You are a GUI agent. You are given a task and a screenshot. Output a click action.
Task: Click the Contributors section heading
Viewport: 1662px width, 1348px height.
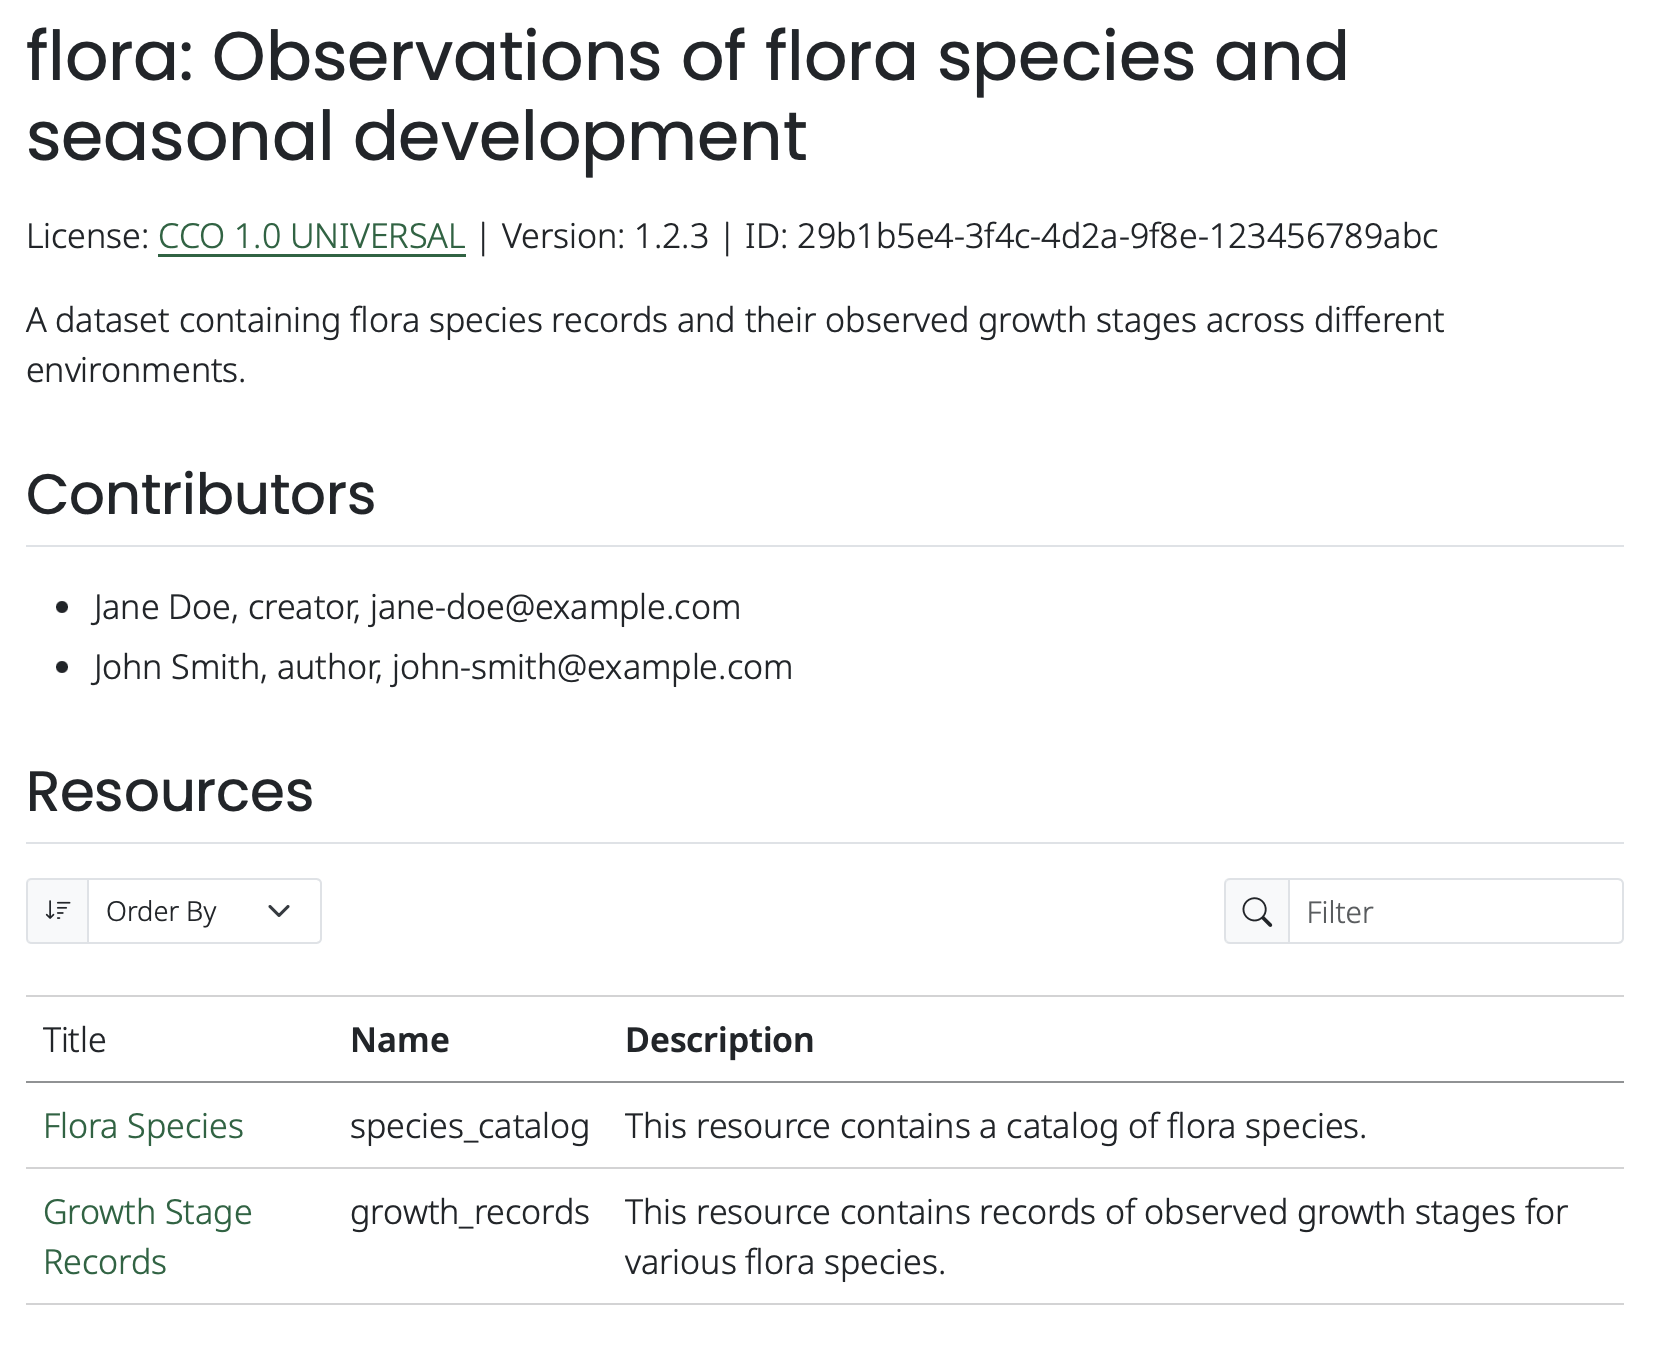pyautogui.click(x=201, y=494)
